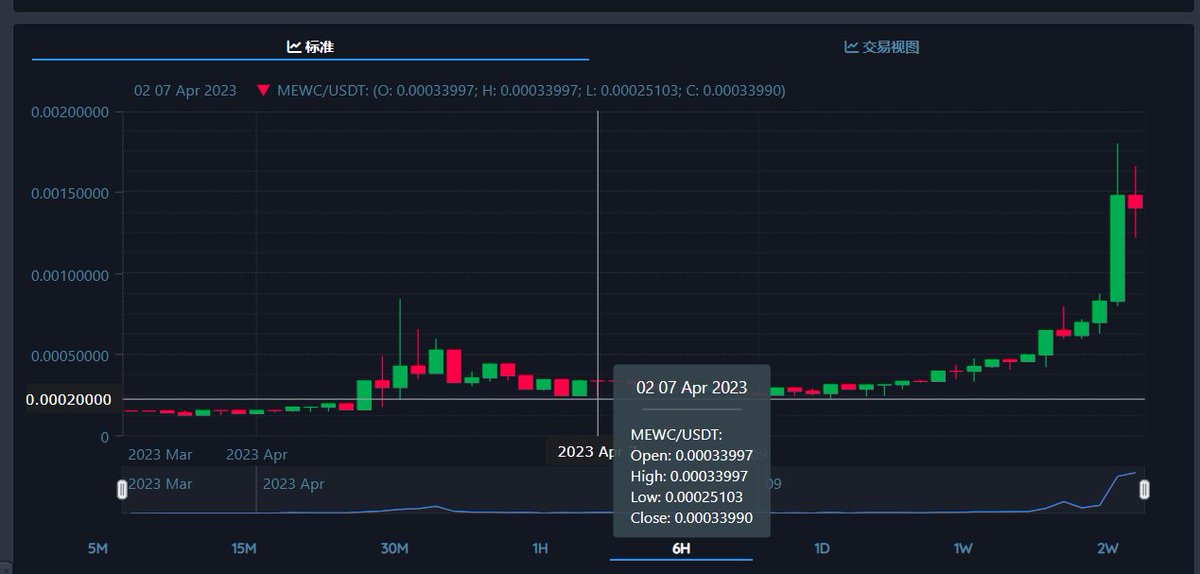Click the right range slider handle
Viewport: 1200px width, 574px height.
click(1145, 489)
